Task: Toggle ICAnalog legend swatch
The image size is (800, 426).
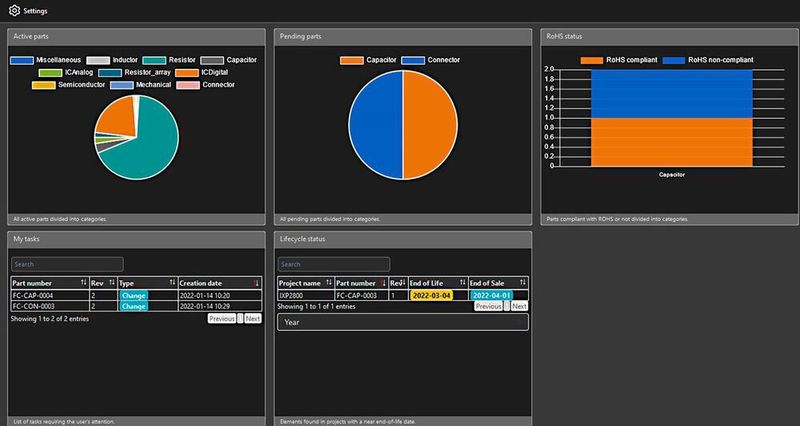Action: [51, 72]
